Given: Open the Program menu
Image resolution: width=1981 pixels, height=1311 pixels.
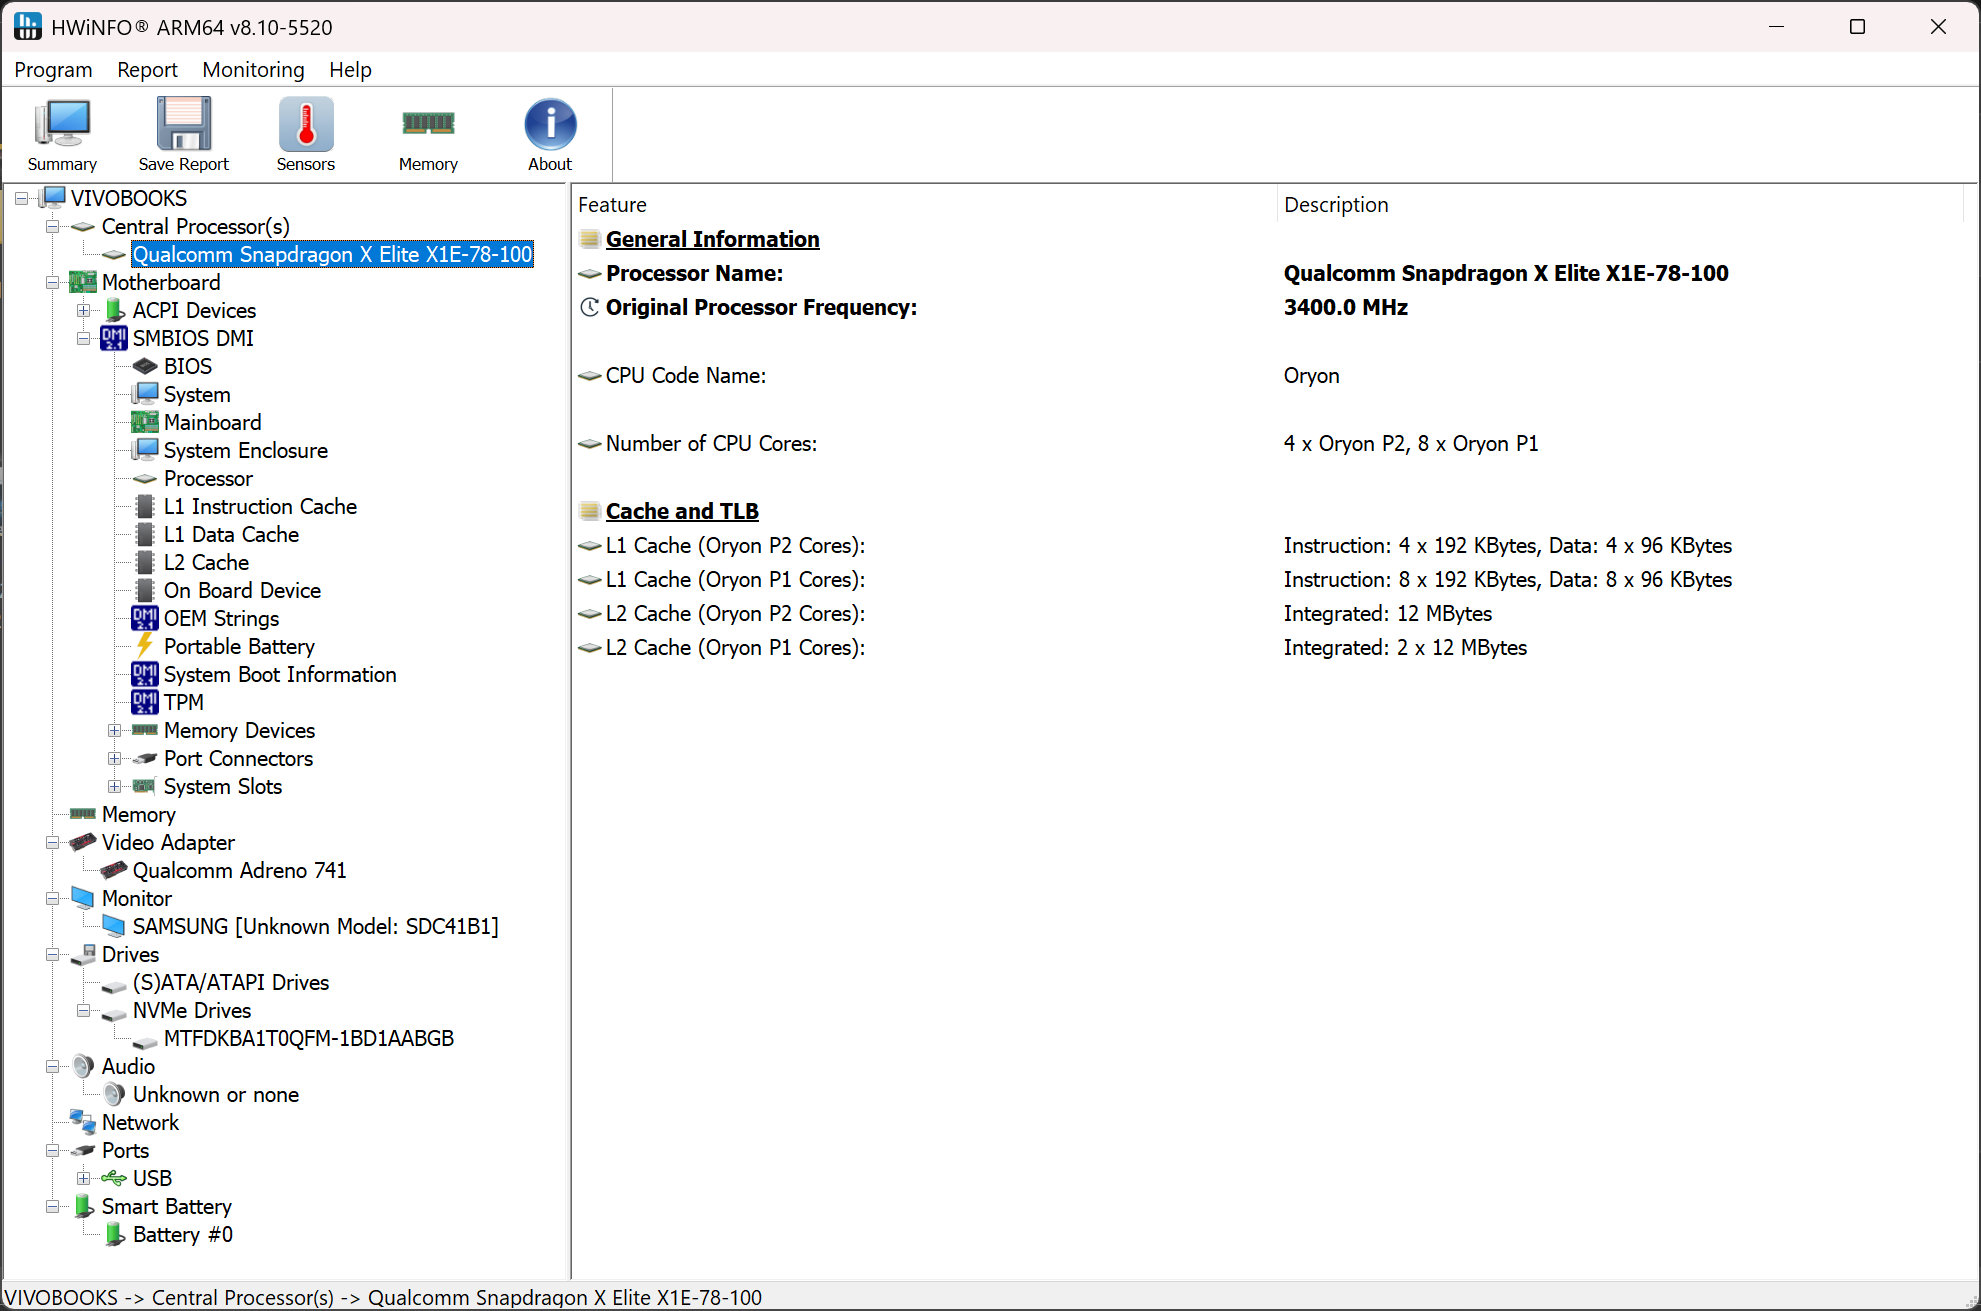Looking at the screenshot, I should [x=53, y=69].
